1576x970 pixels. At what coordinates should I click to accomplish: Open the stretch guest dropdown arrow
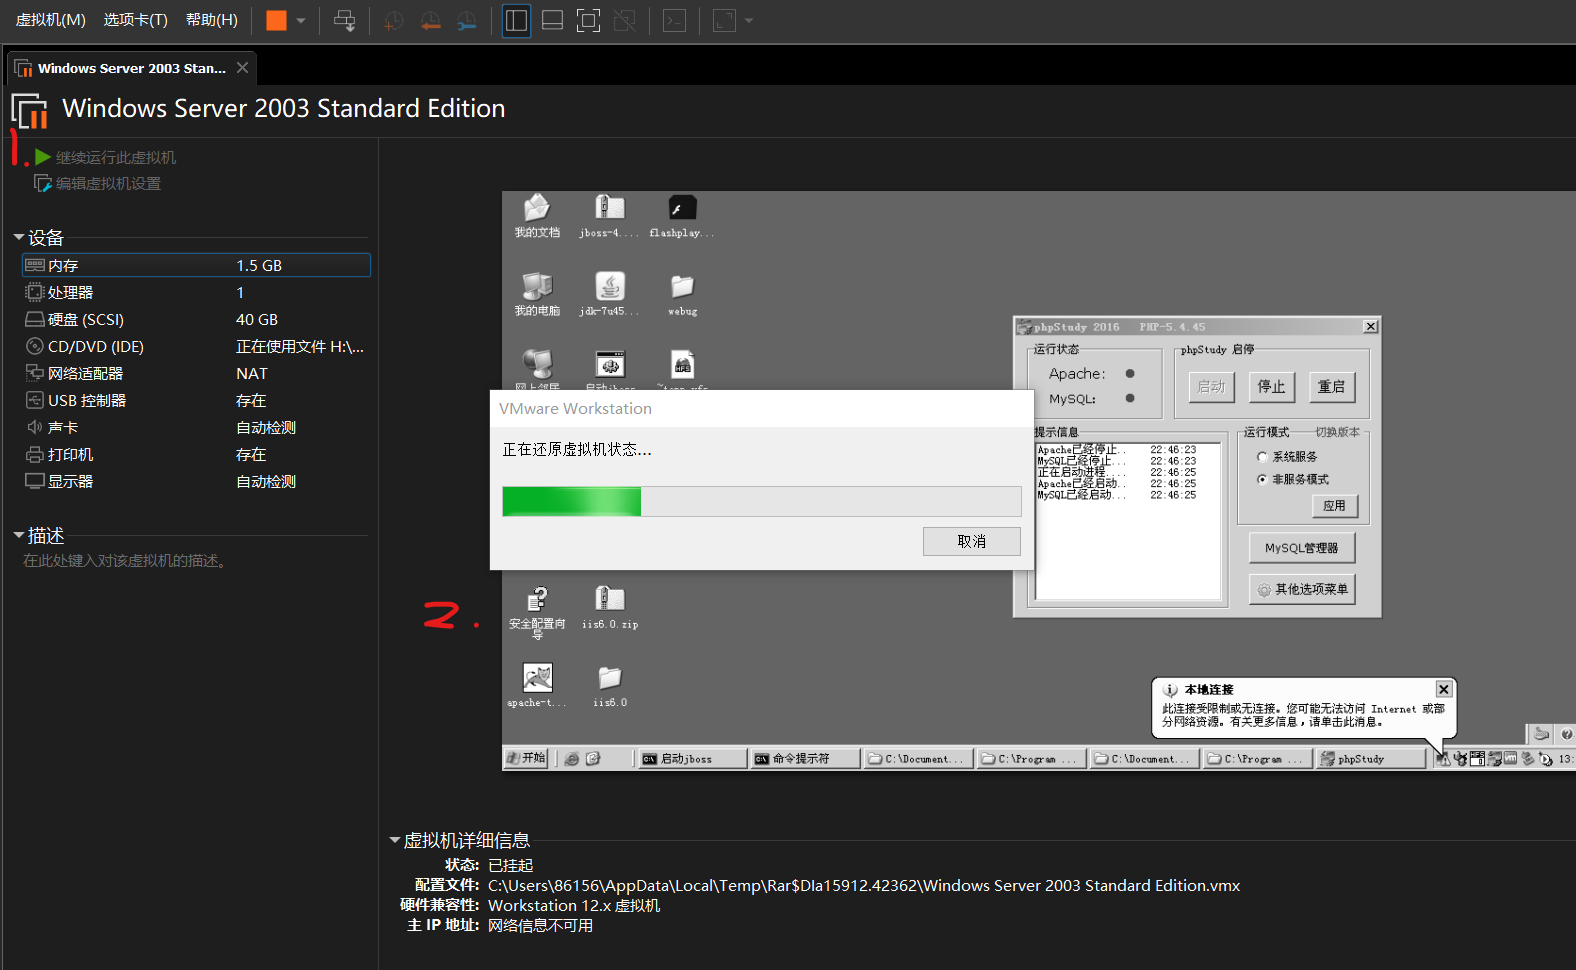749,20
